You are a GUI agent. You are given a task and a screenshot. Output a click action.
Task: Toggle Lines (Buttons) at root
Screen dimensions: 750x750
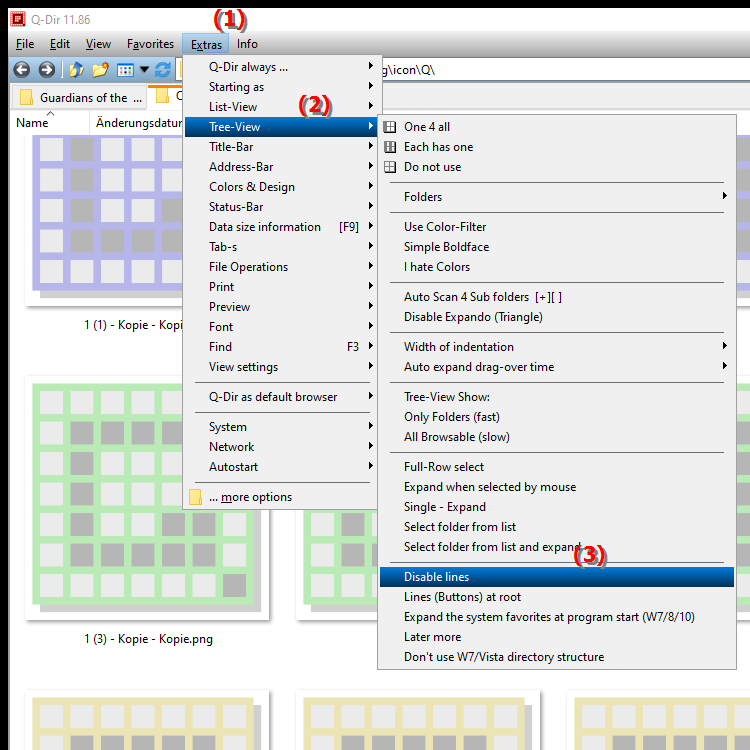[557, 597]
